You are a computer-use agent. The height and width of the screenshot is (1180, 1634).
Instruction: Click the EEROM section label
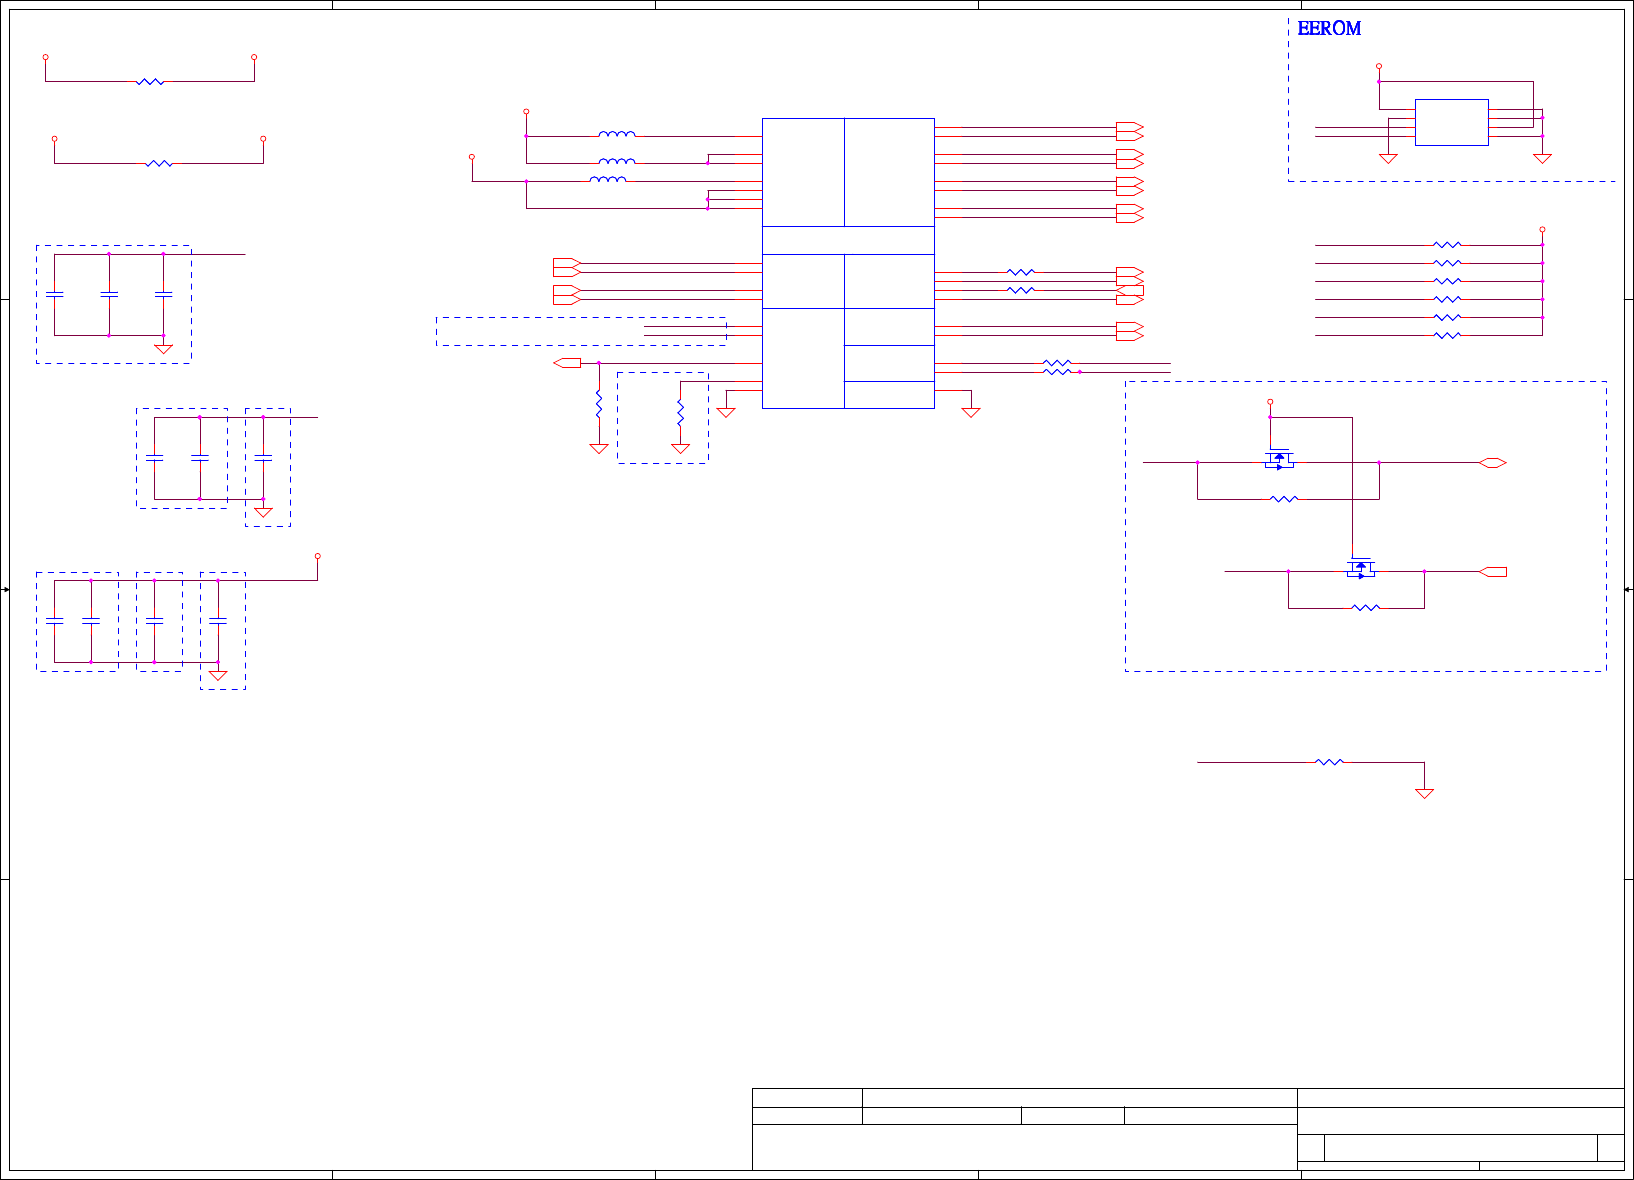click(x=1329, y=29)
